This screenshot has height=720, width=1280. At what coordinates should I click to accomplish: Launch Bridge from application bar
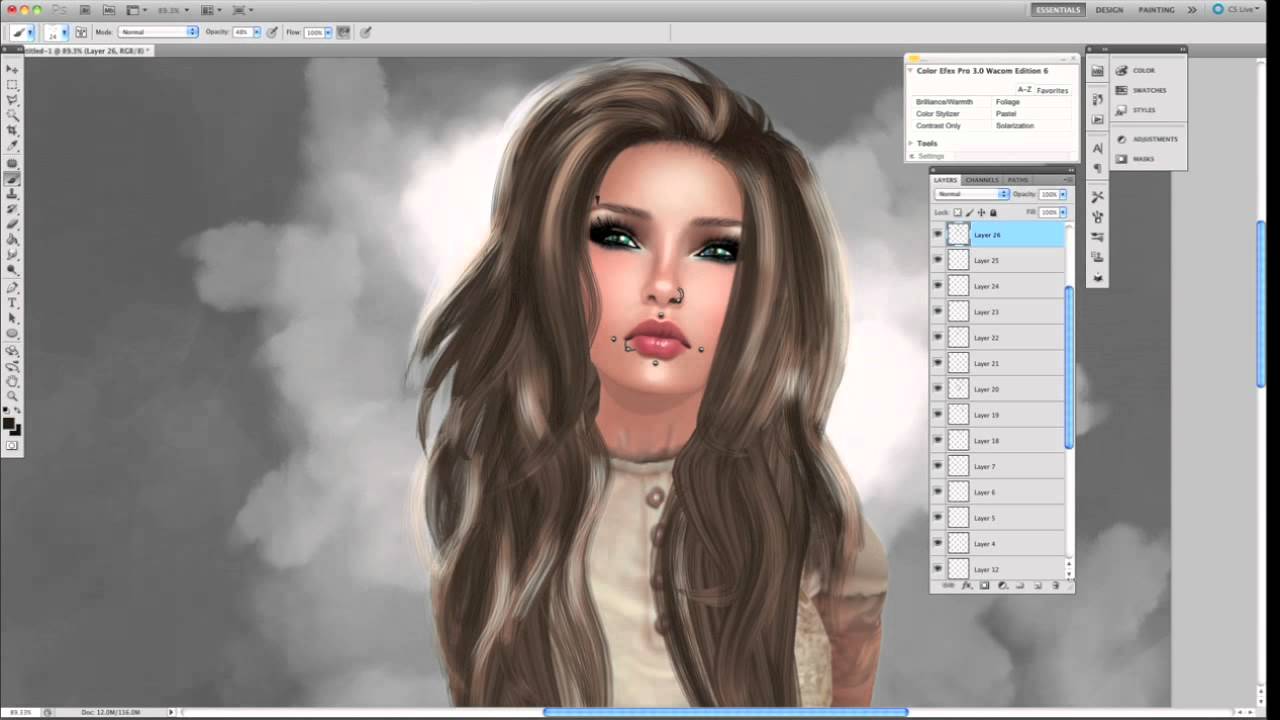click(x=84, y=10)
